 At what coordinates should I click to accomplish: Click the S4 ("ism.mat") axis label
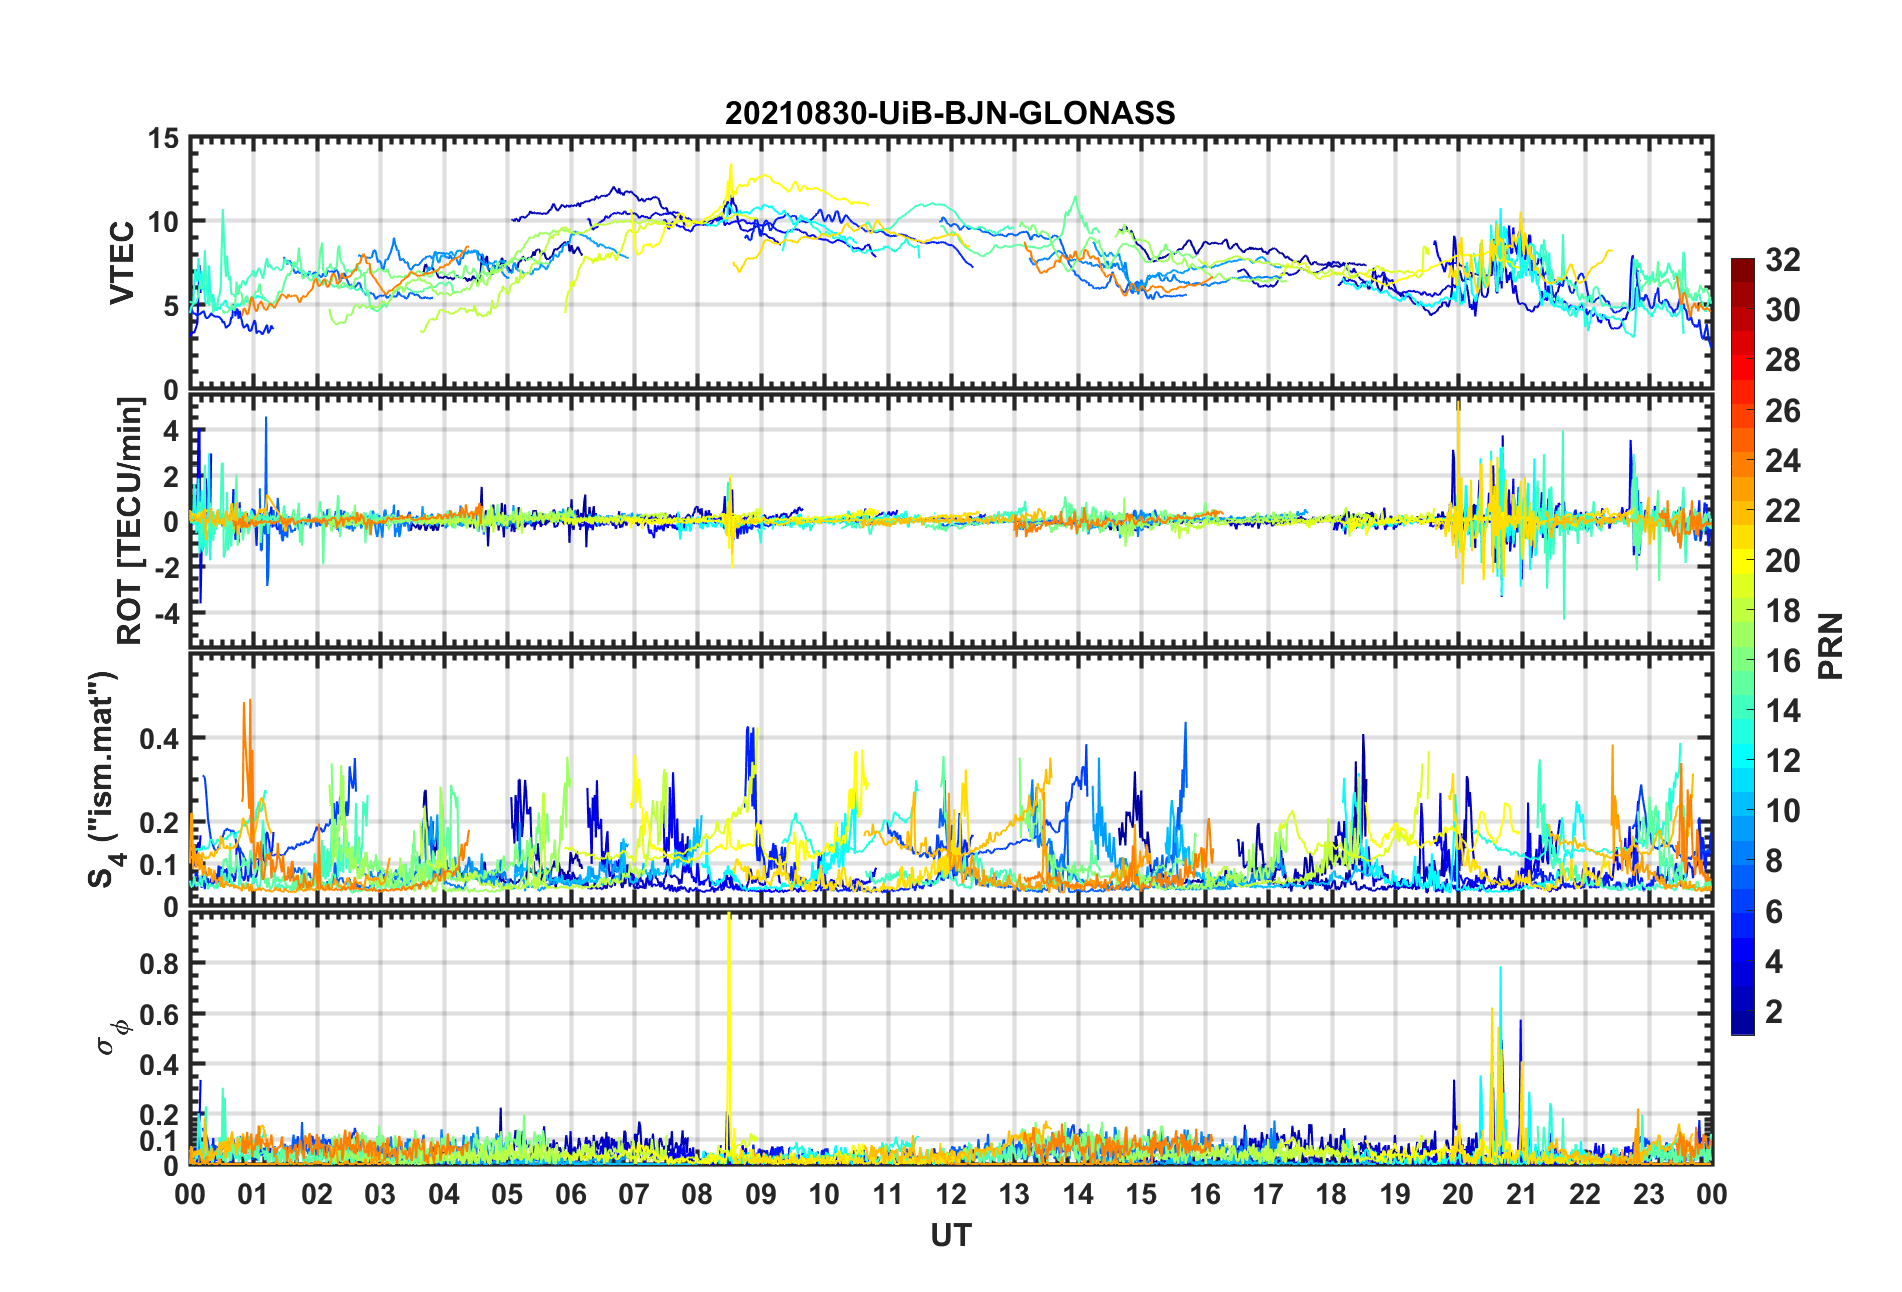pos(102,780)
